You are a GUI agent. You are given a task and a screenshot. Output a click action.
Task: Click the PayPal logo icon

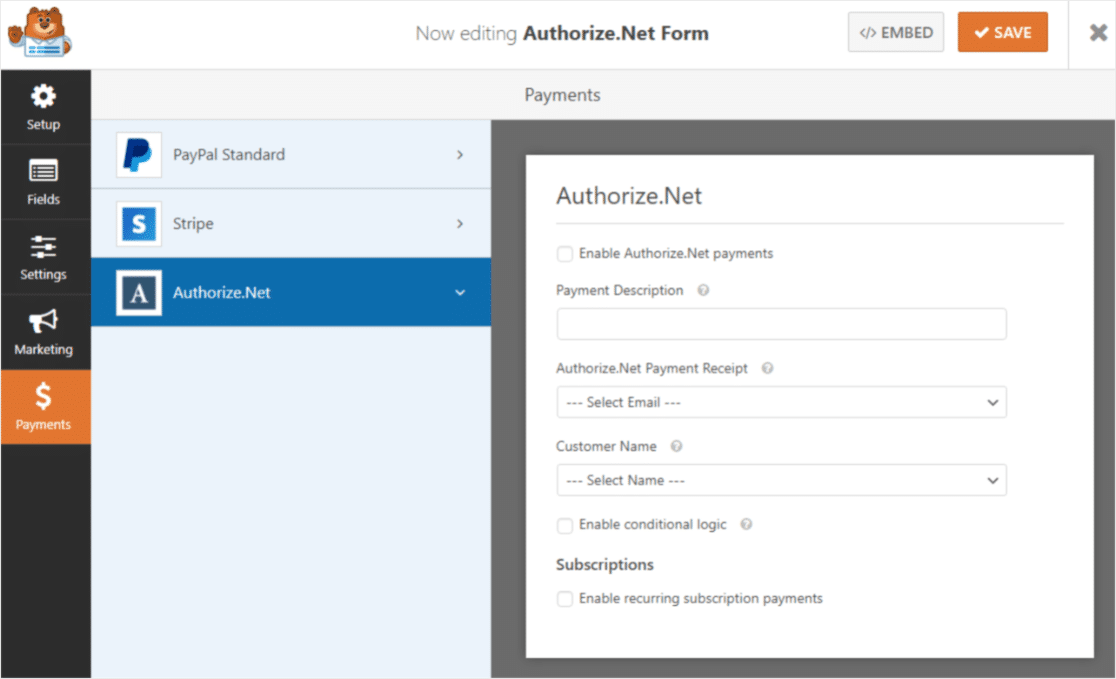tap(137, 155)
